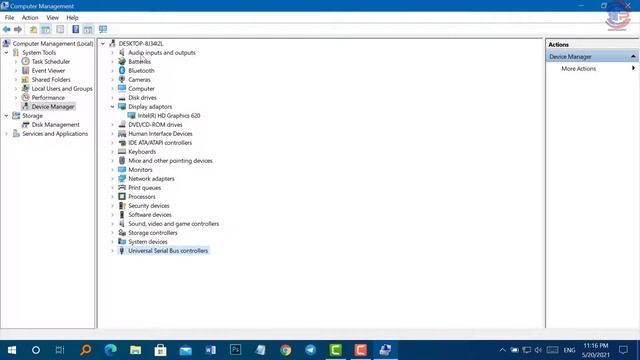Screen dimensions: 640x360
Task: Click the Show/Hide Console Tree toolbar icon
Action: [x=46, y=29]
